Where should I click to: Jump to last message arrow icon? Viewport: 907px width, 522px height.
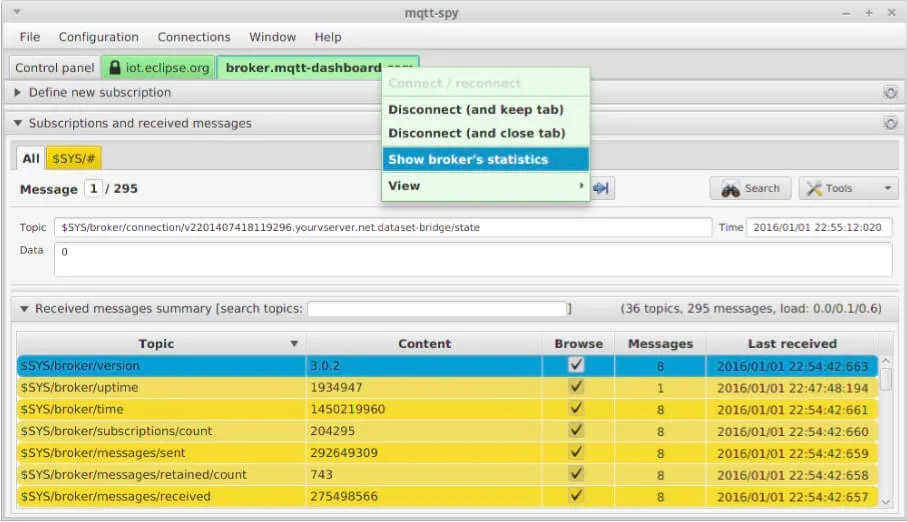602,188
